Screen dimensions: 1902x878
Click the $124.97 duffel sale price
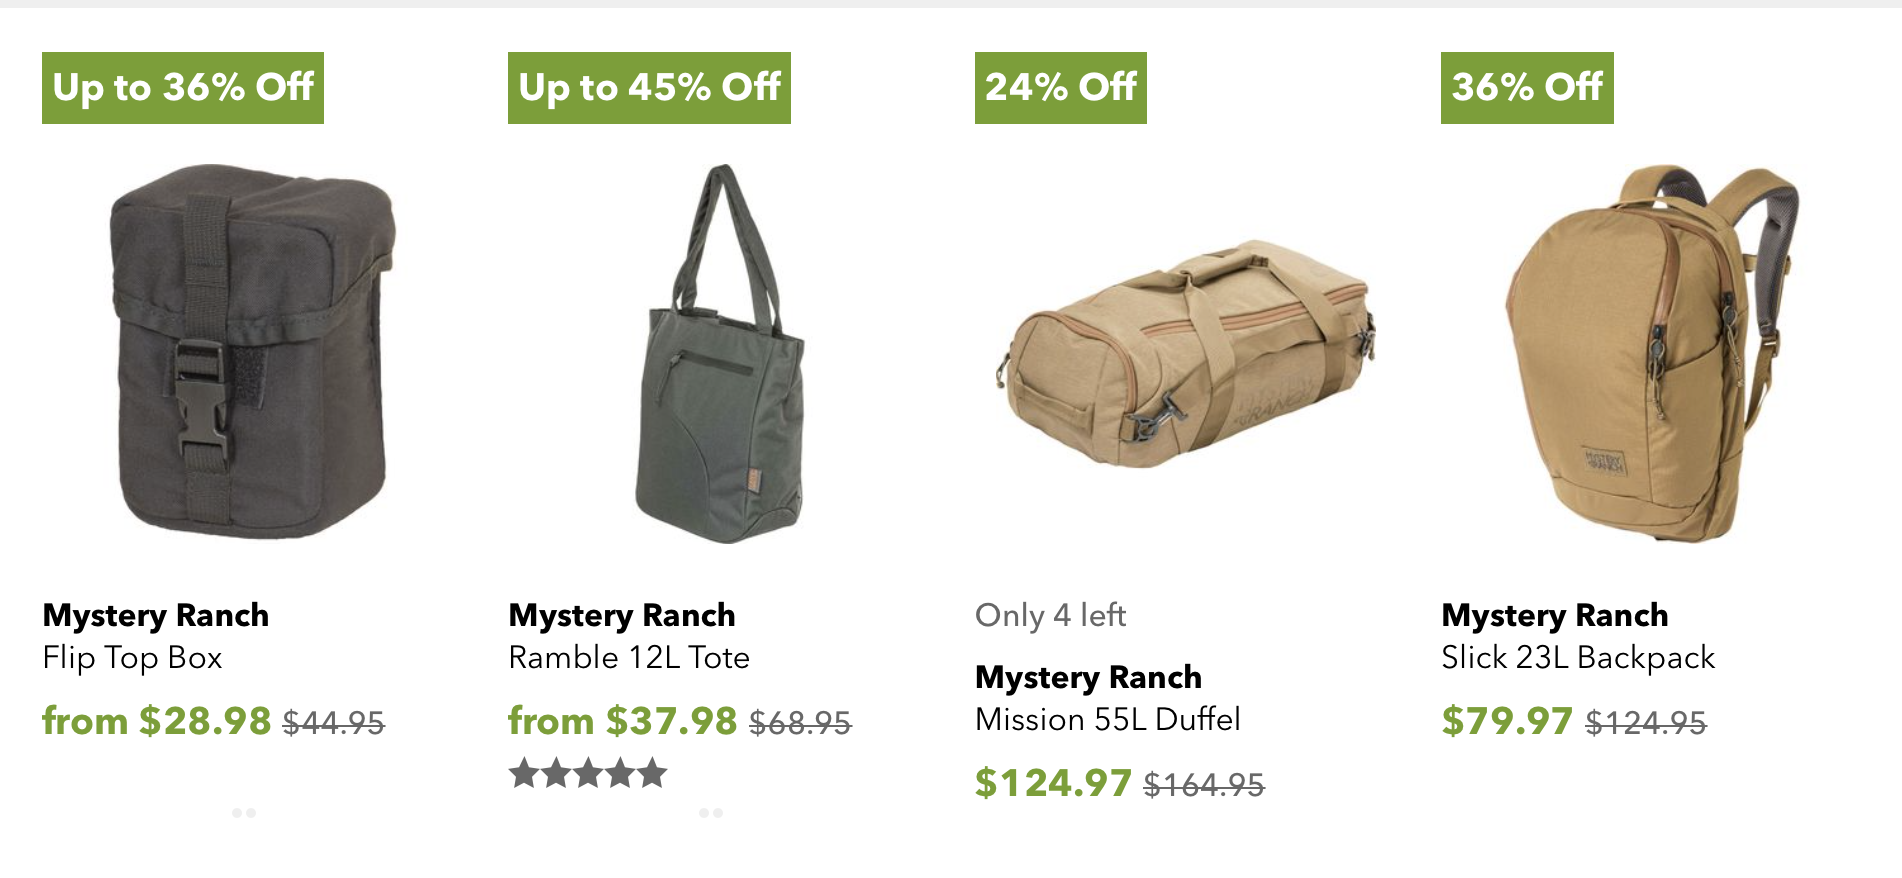(x=1053, y=783)
